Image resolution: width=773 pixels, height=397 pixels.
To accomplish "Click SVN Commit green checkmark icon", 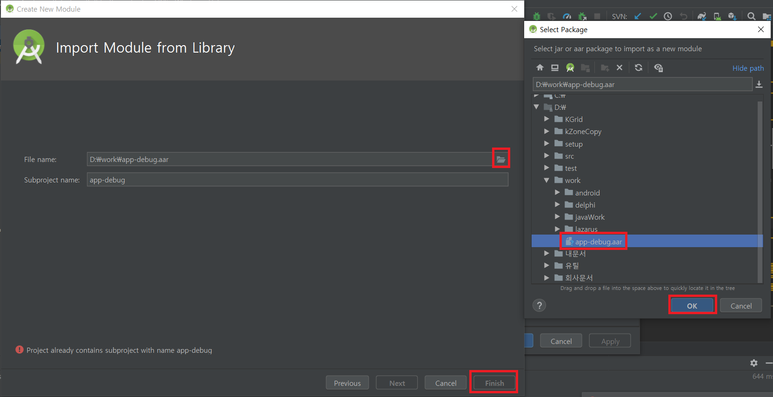I will (653, 16).
